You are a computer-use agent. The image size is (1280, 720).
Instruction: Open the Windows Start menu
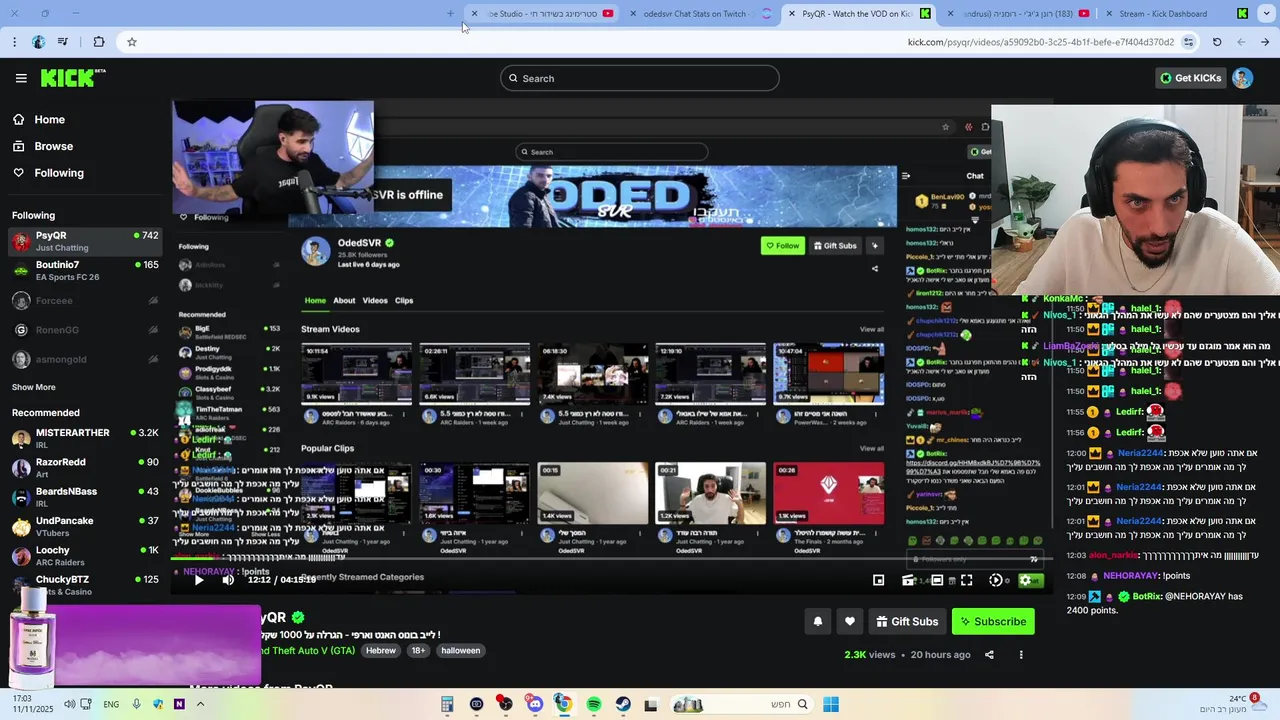831,704
